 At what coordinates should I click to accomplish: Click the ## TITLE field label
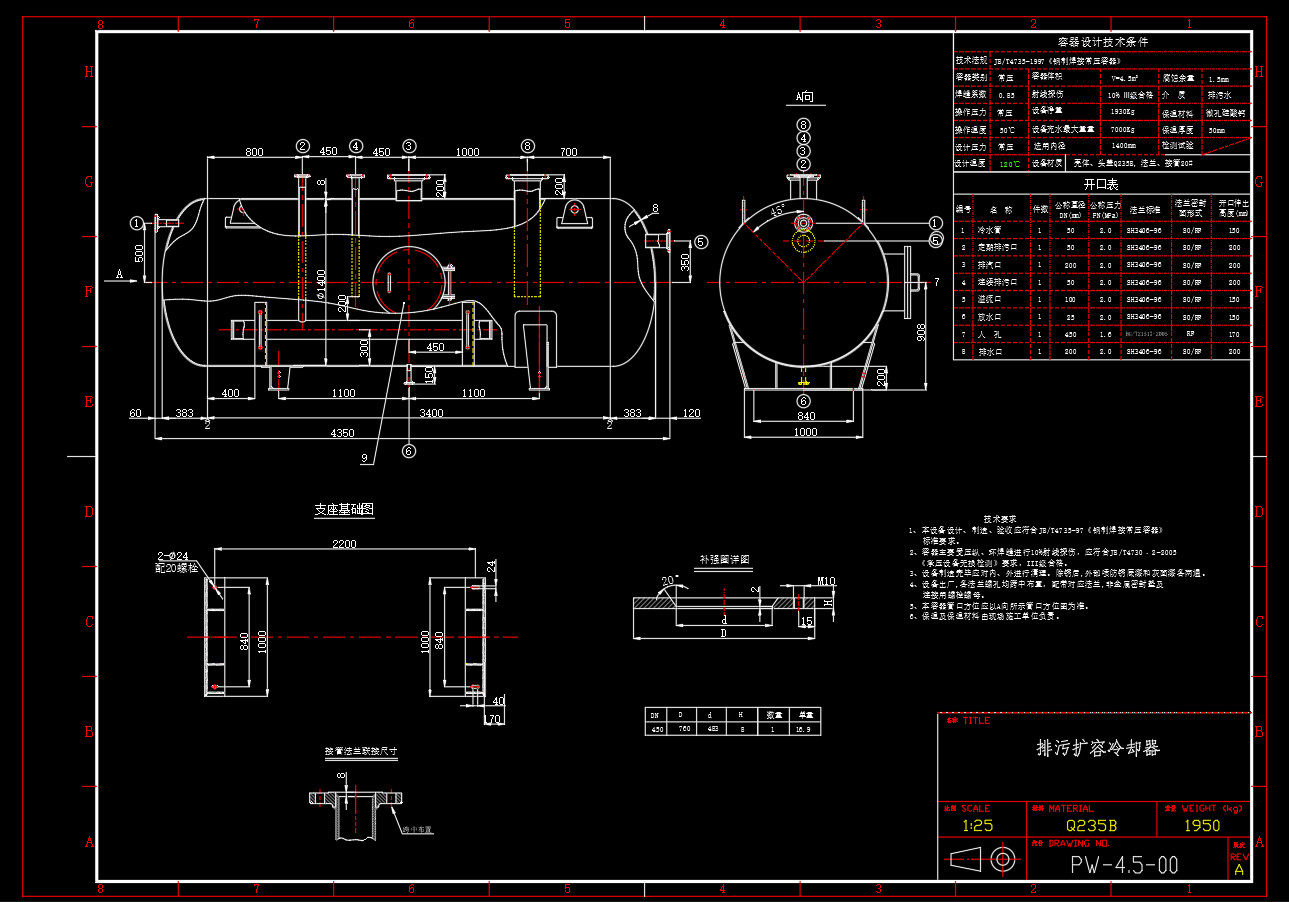pos(966,721)
